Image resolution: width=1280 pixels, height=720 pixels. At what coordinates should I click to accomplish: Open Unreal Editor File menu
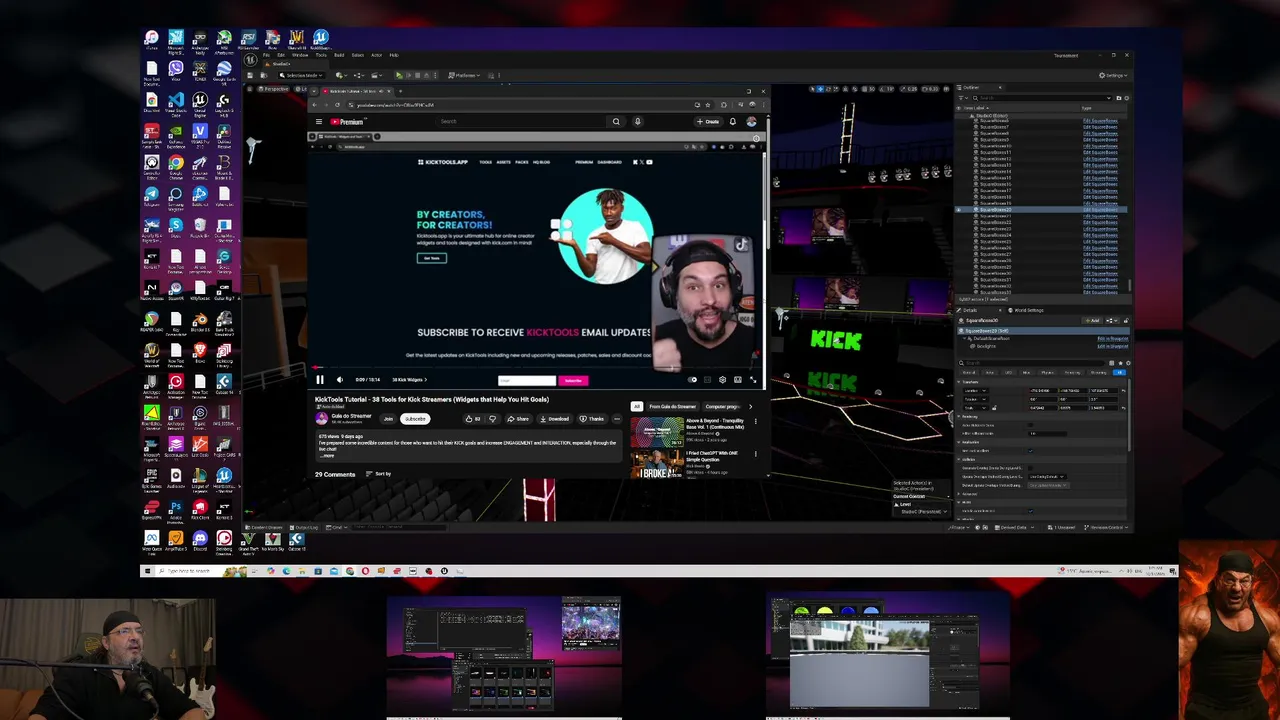266,55
